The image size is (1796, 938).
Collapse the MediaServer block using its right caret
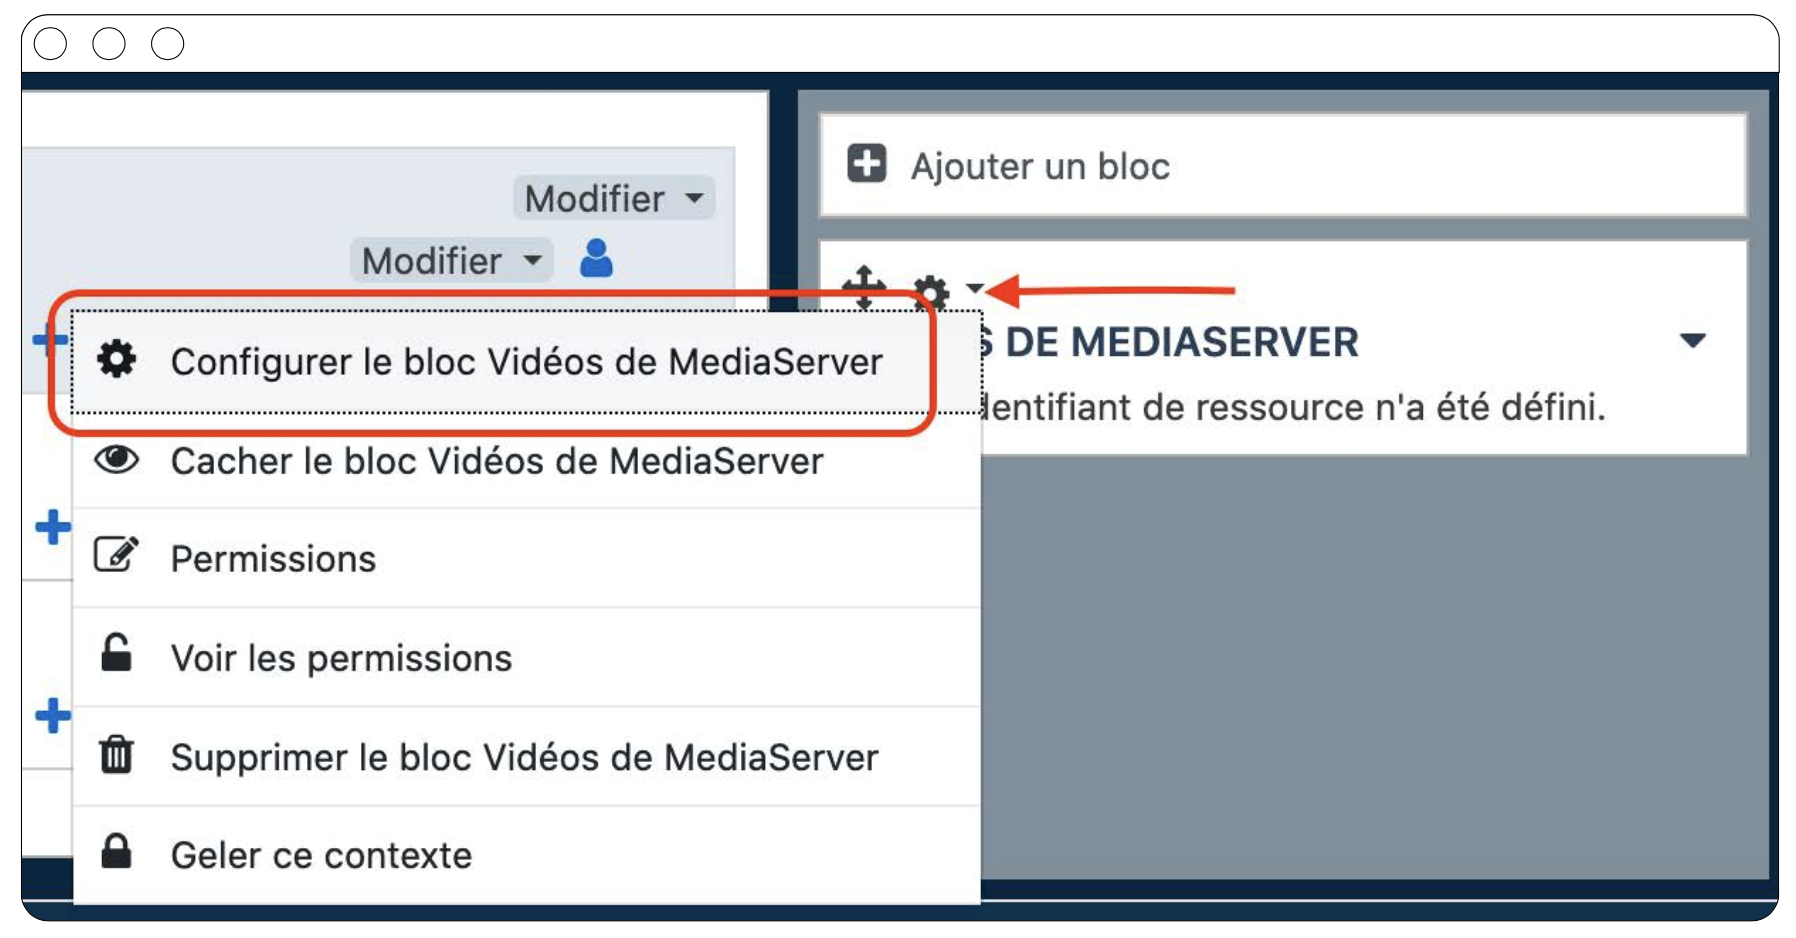(1692, 341)
